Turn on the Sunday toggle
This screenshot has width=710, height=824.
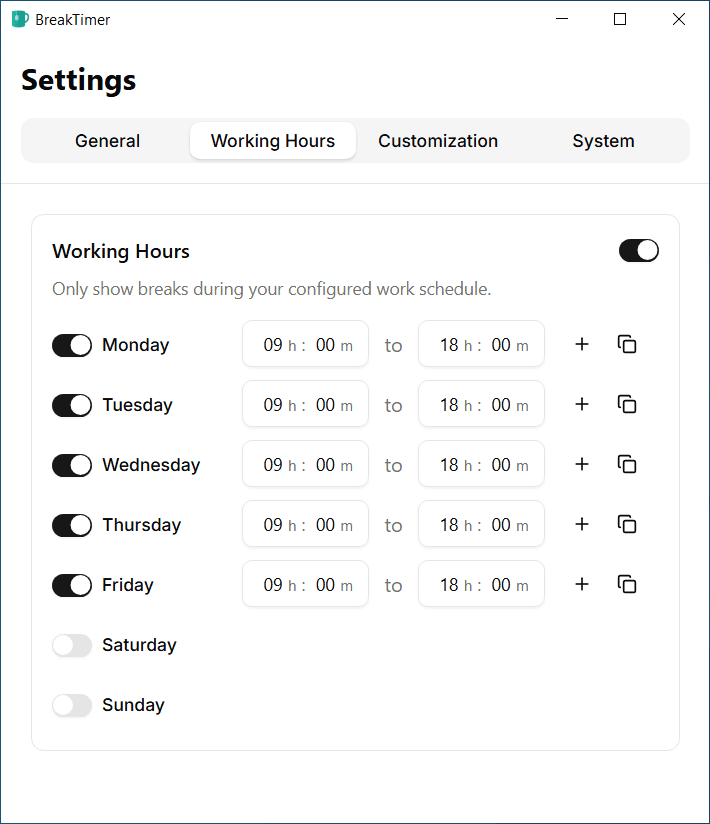tap(72, 705)
